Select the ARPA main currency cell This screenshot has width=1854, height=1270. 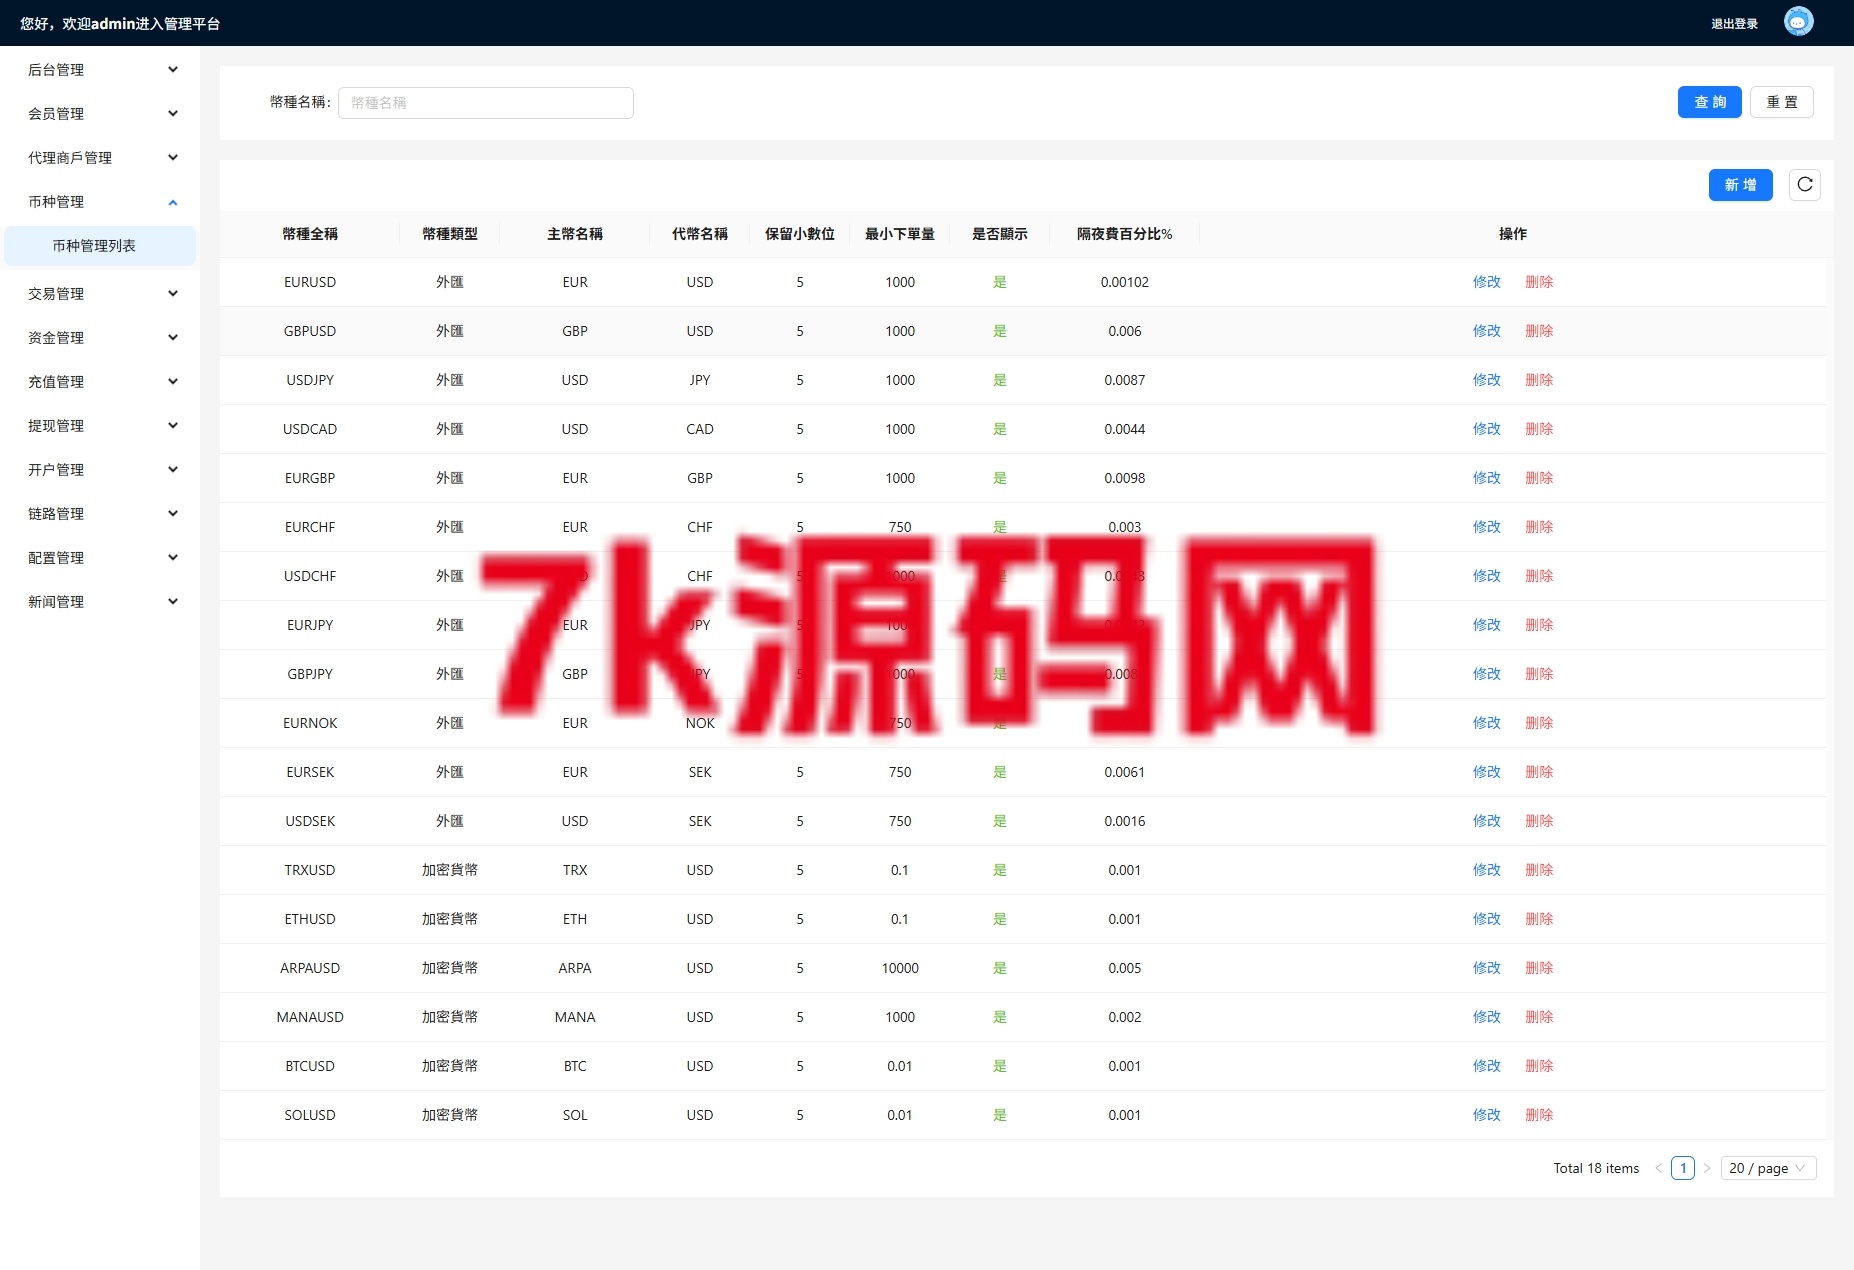pyautogui.click(x=575, y=968)
